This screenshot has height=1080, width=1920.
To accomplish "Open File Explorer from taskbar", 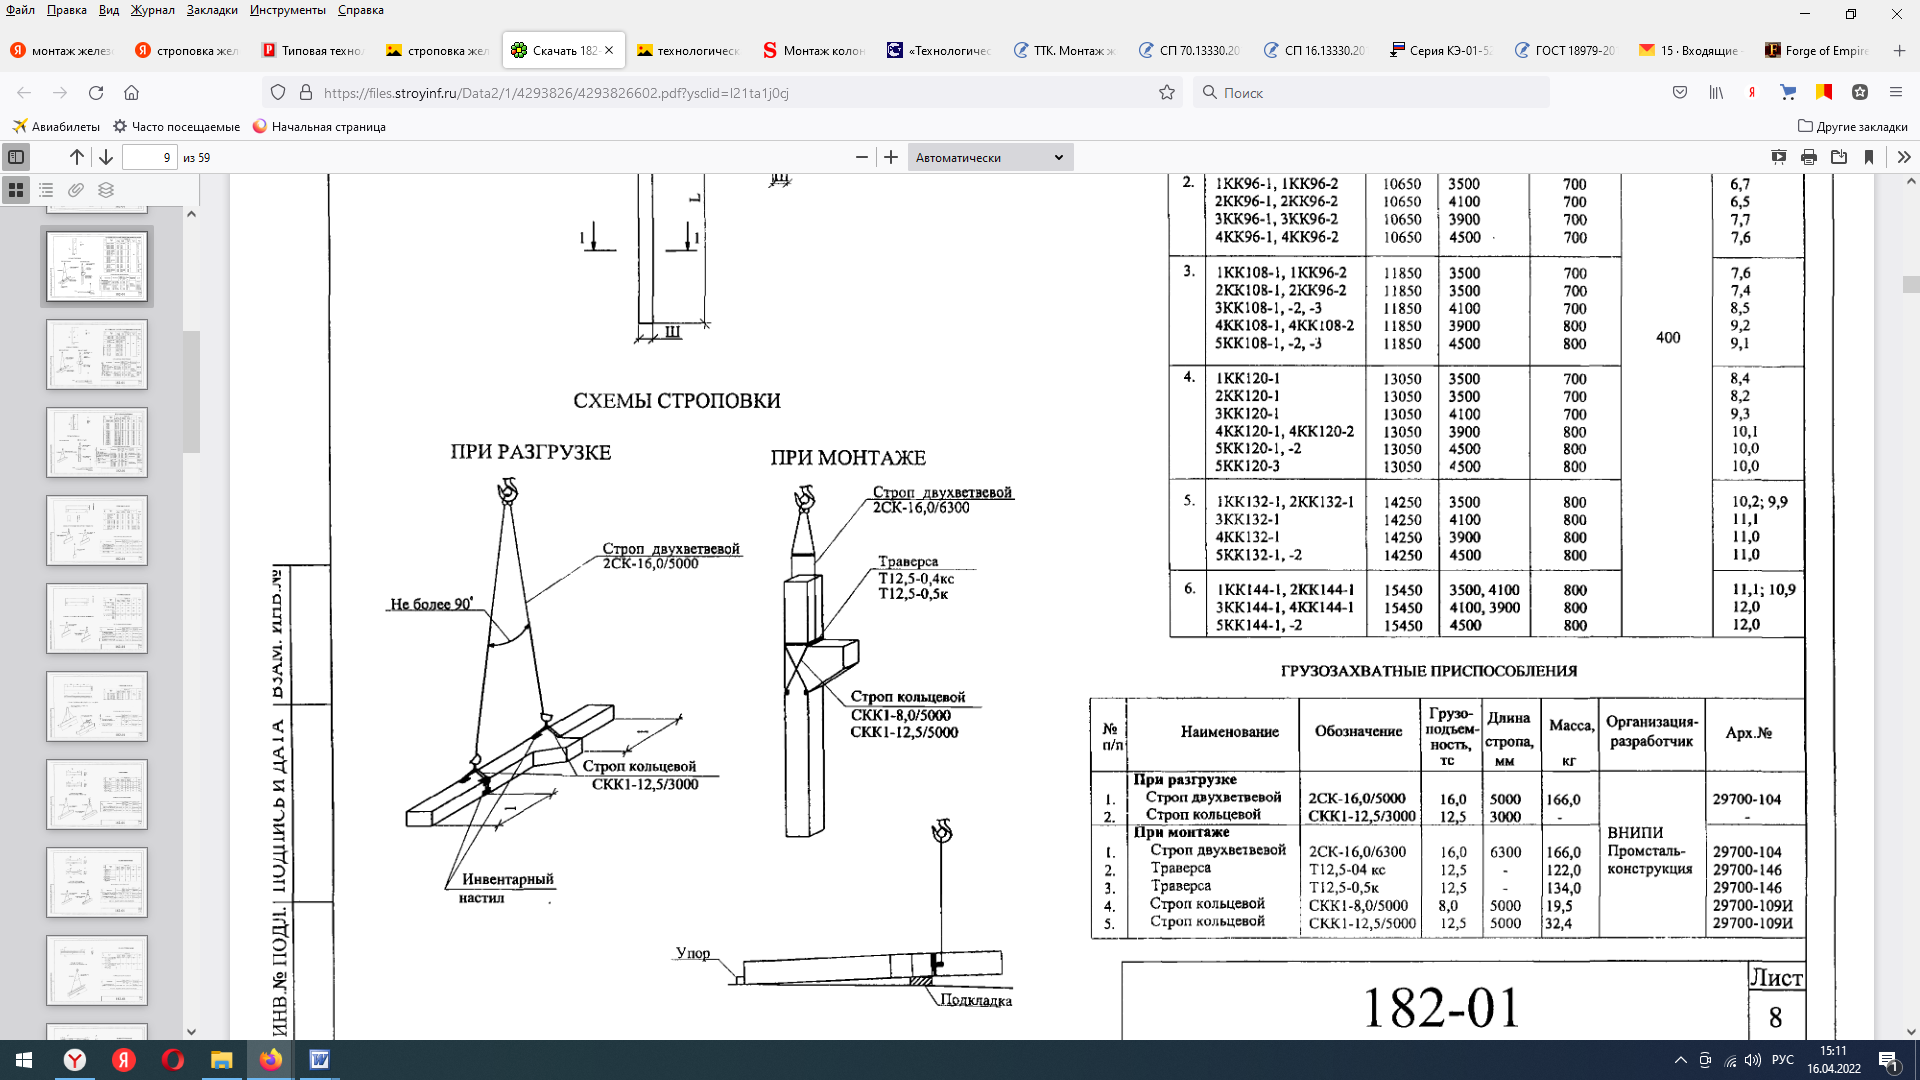I will coord(221,1060).
